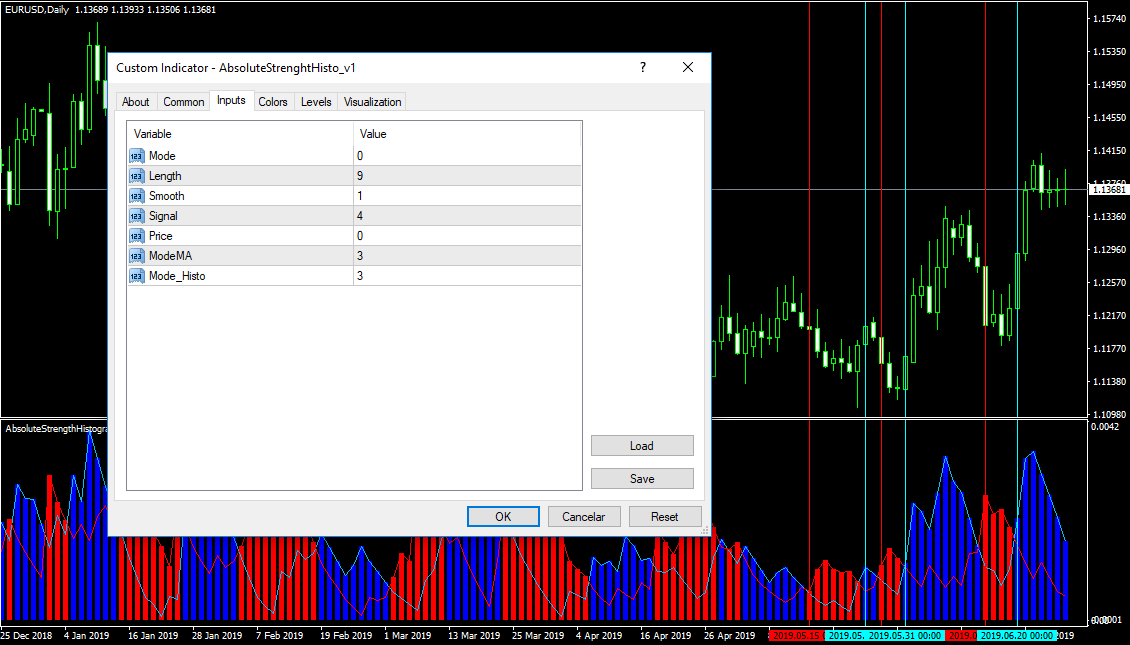This screenshot has height=645, width=1130.
Task: Click the red 2019.05.15 date marker
Action: [x=796, y=636]
